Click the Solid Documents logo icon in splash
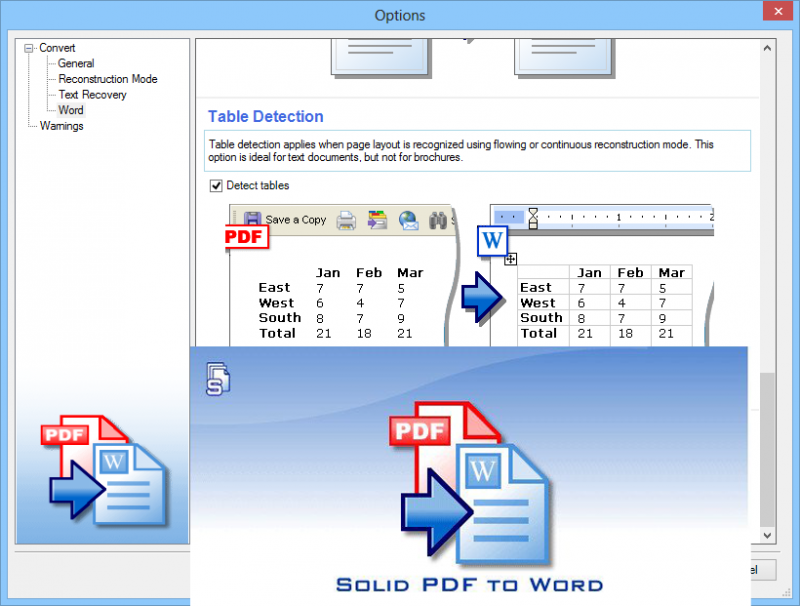The image size is (800, 606). click(218, 379)
